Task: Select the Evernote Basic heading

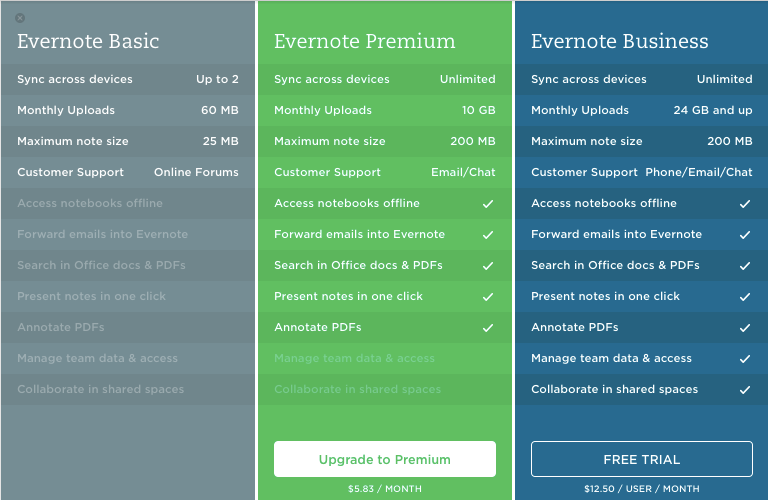Action: pos(88,42)
